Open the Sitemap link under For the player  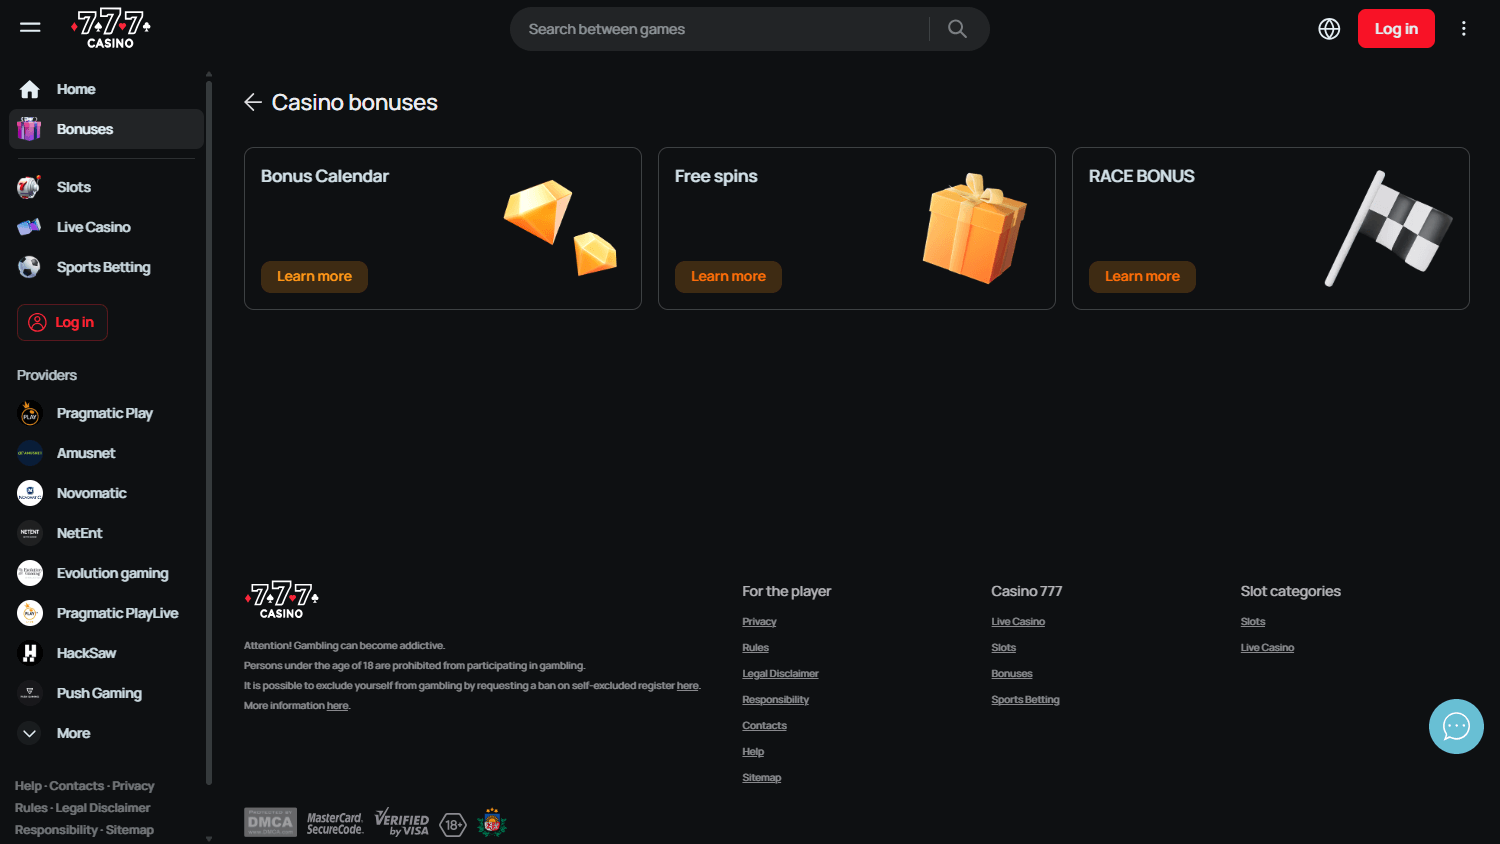coord(761,778)
